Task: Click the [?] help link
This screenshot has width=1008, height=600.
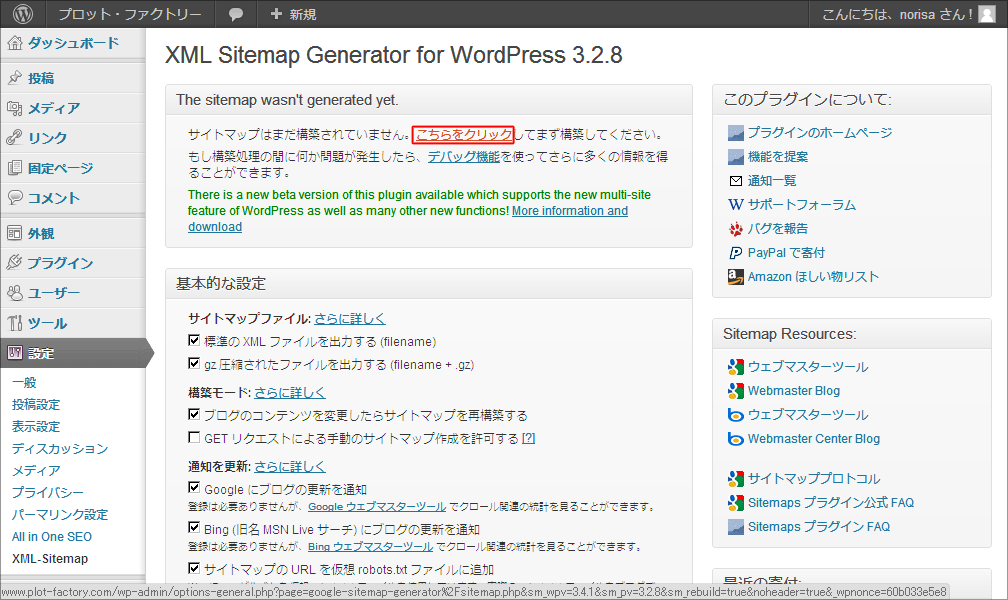Action: point(528,438)
